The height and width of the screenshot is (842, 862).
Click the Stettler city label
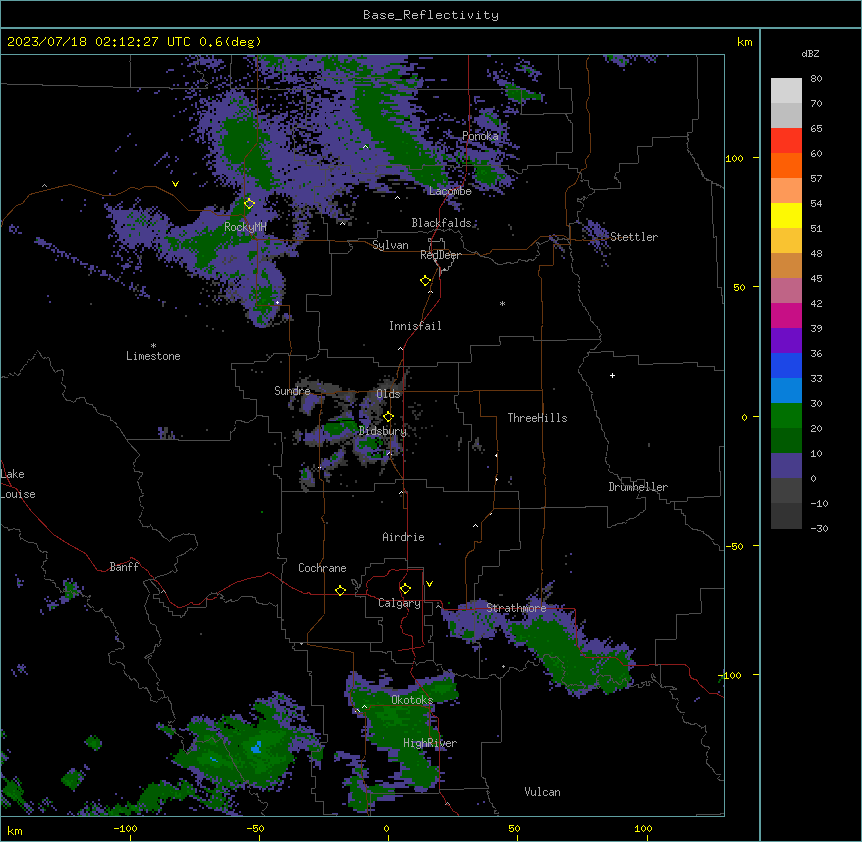pyautogui.click(x=634, y=237)
